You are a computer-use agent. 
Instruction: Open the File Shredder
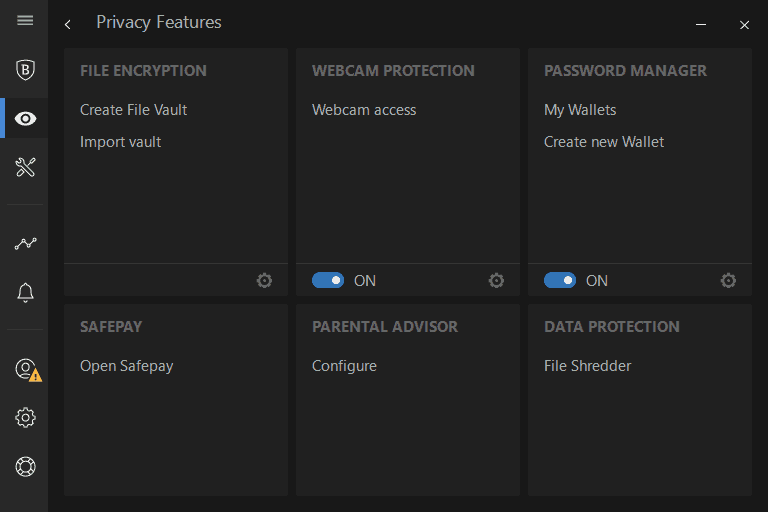[588, 366]
